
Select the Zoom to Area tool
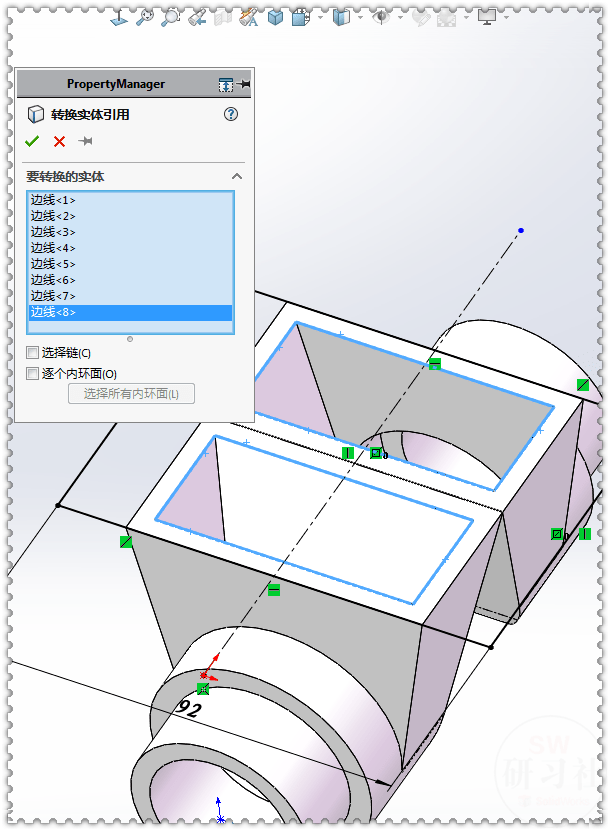coord(171,17)
